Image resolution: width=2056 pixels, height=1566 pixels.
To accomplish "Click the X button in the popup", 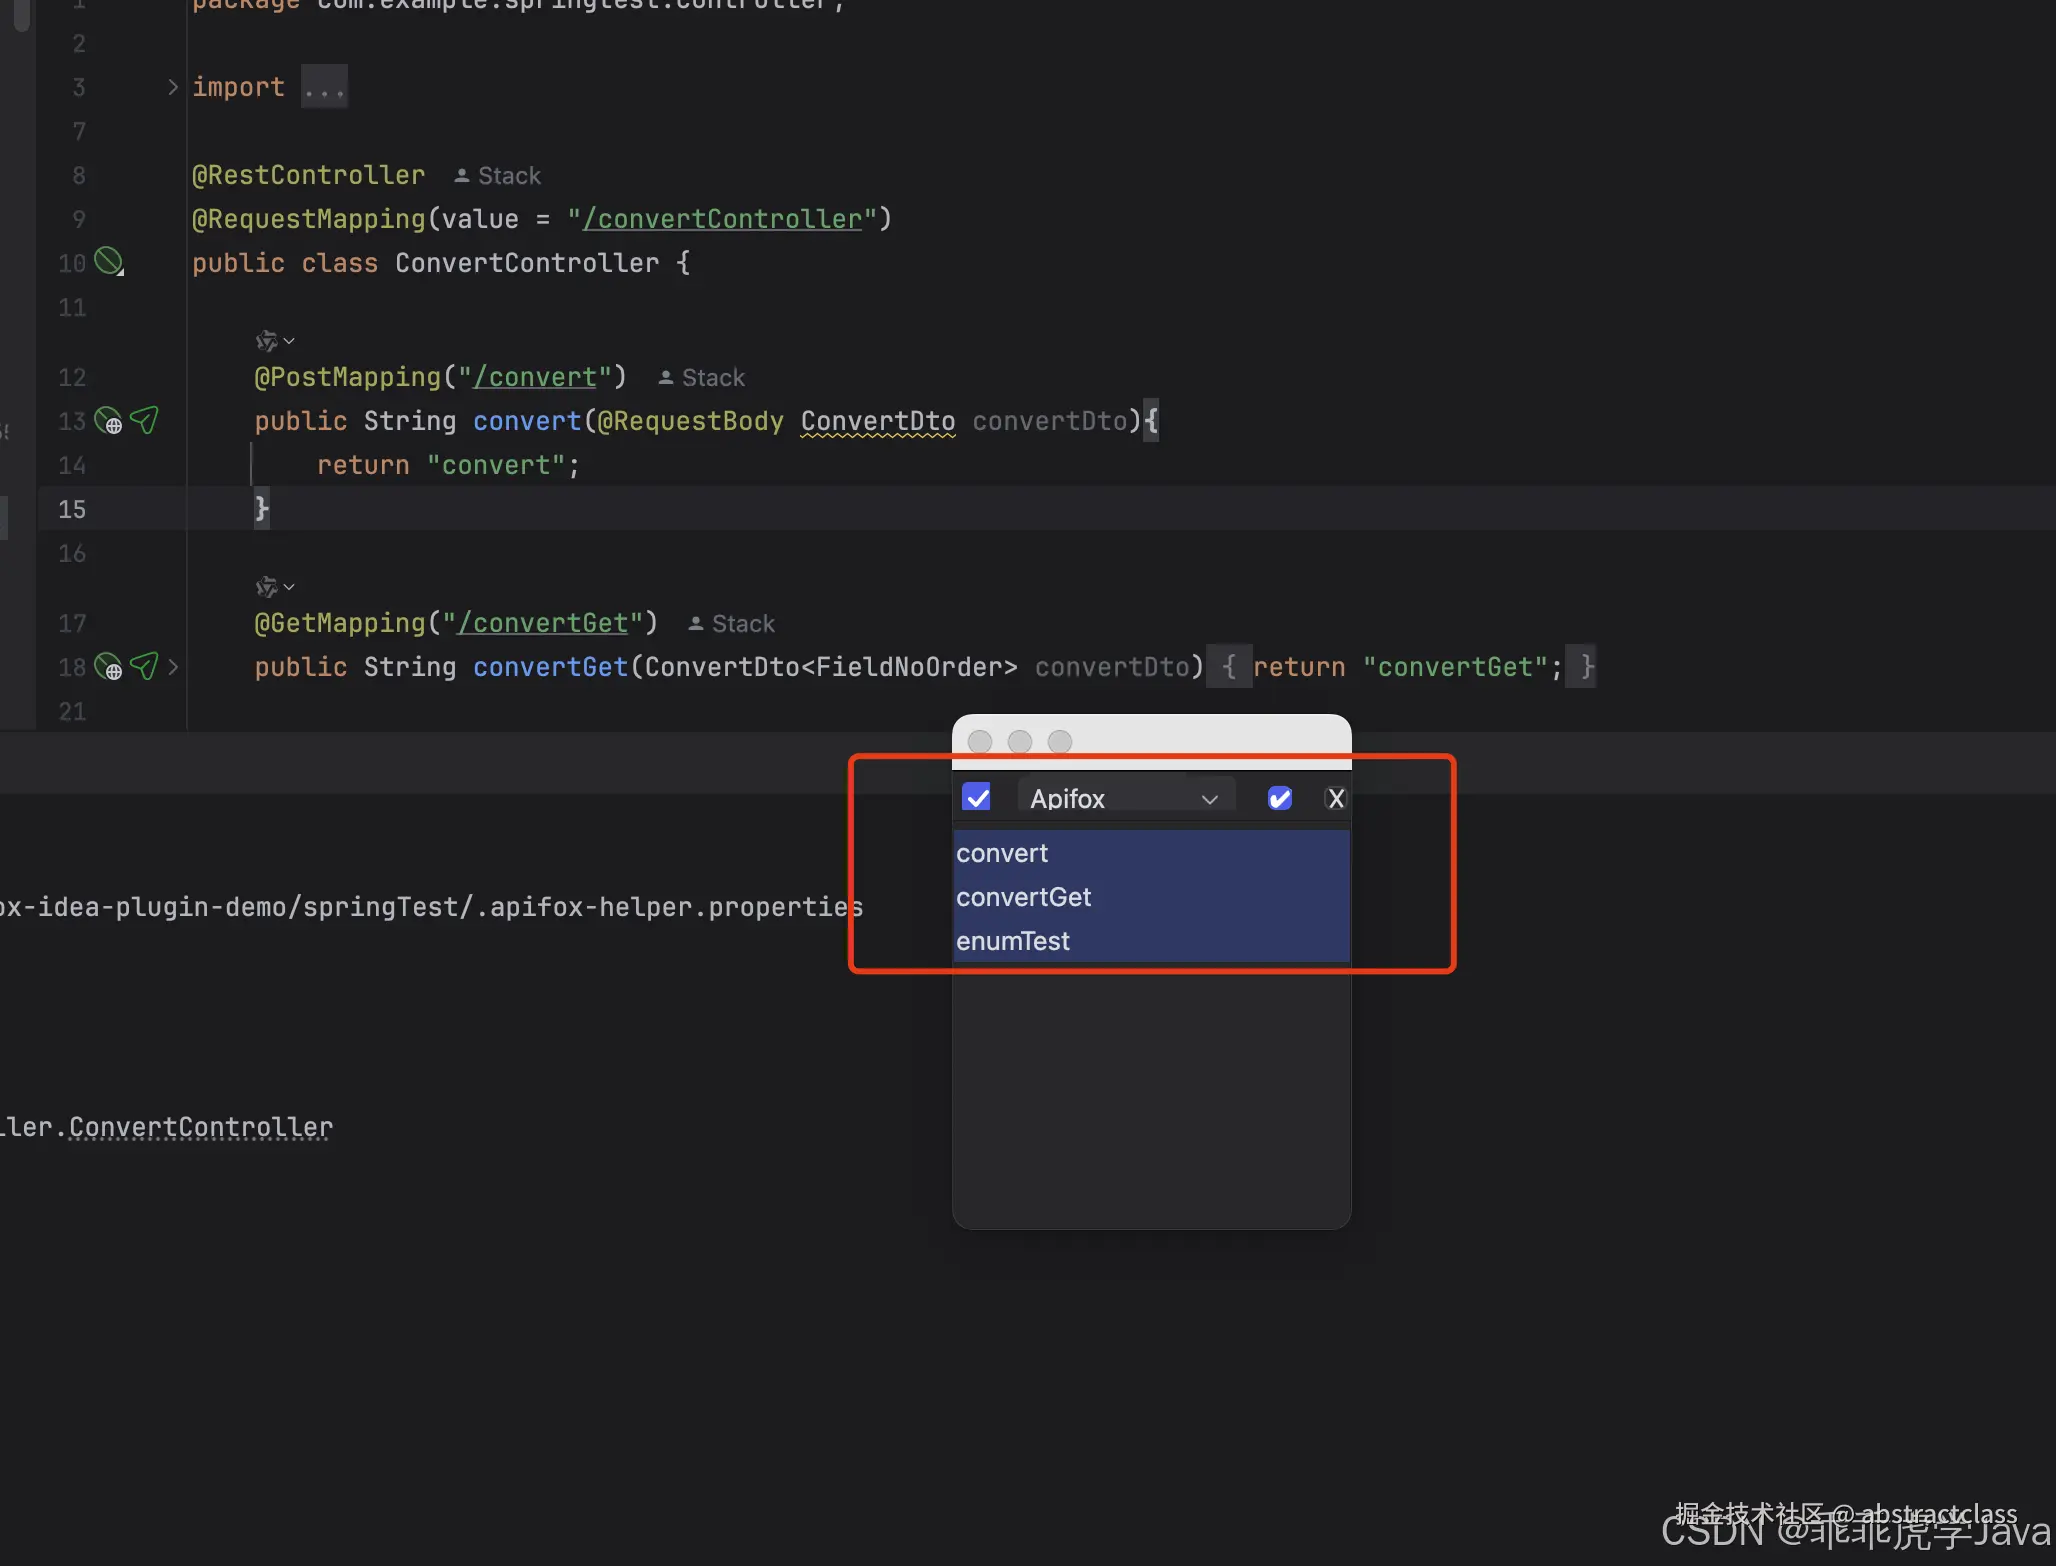I will coord(1336,798).
